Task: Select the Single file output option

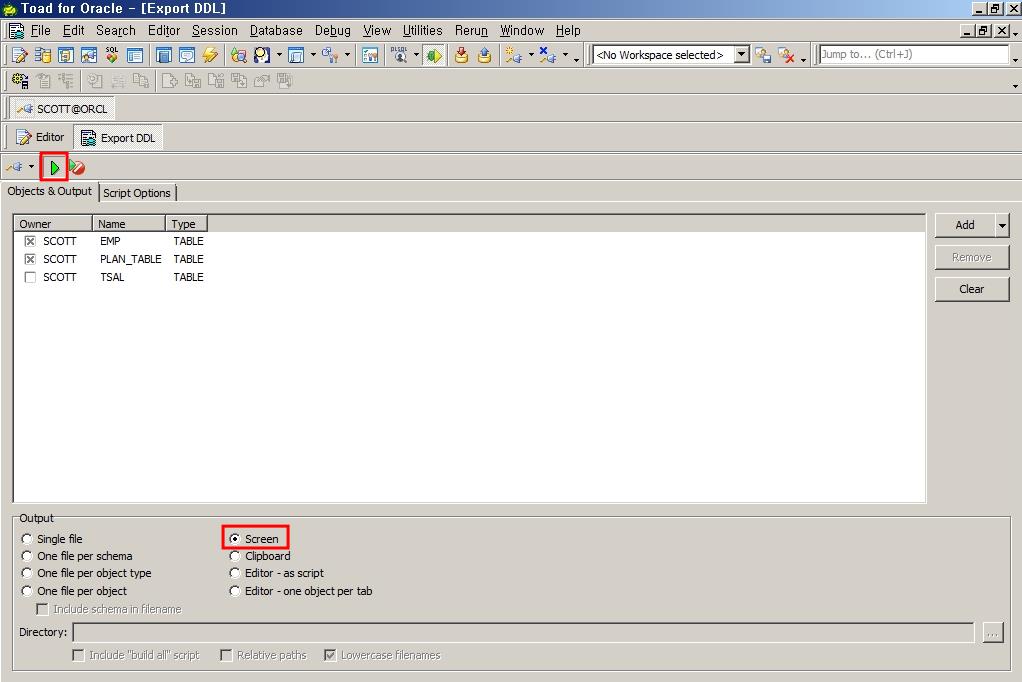Action: [27, 539]
